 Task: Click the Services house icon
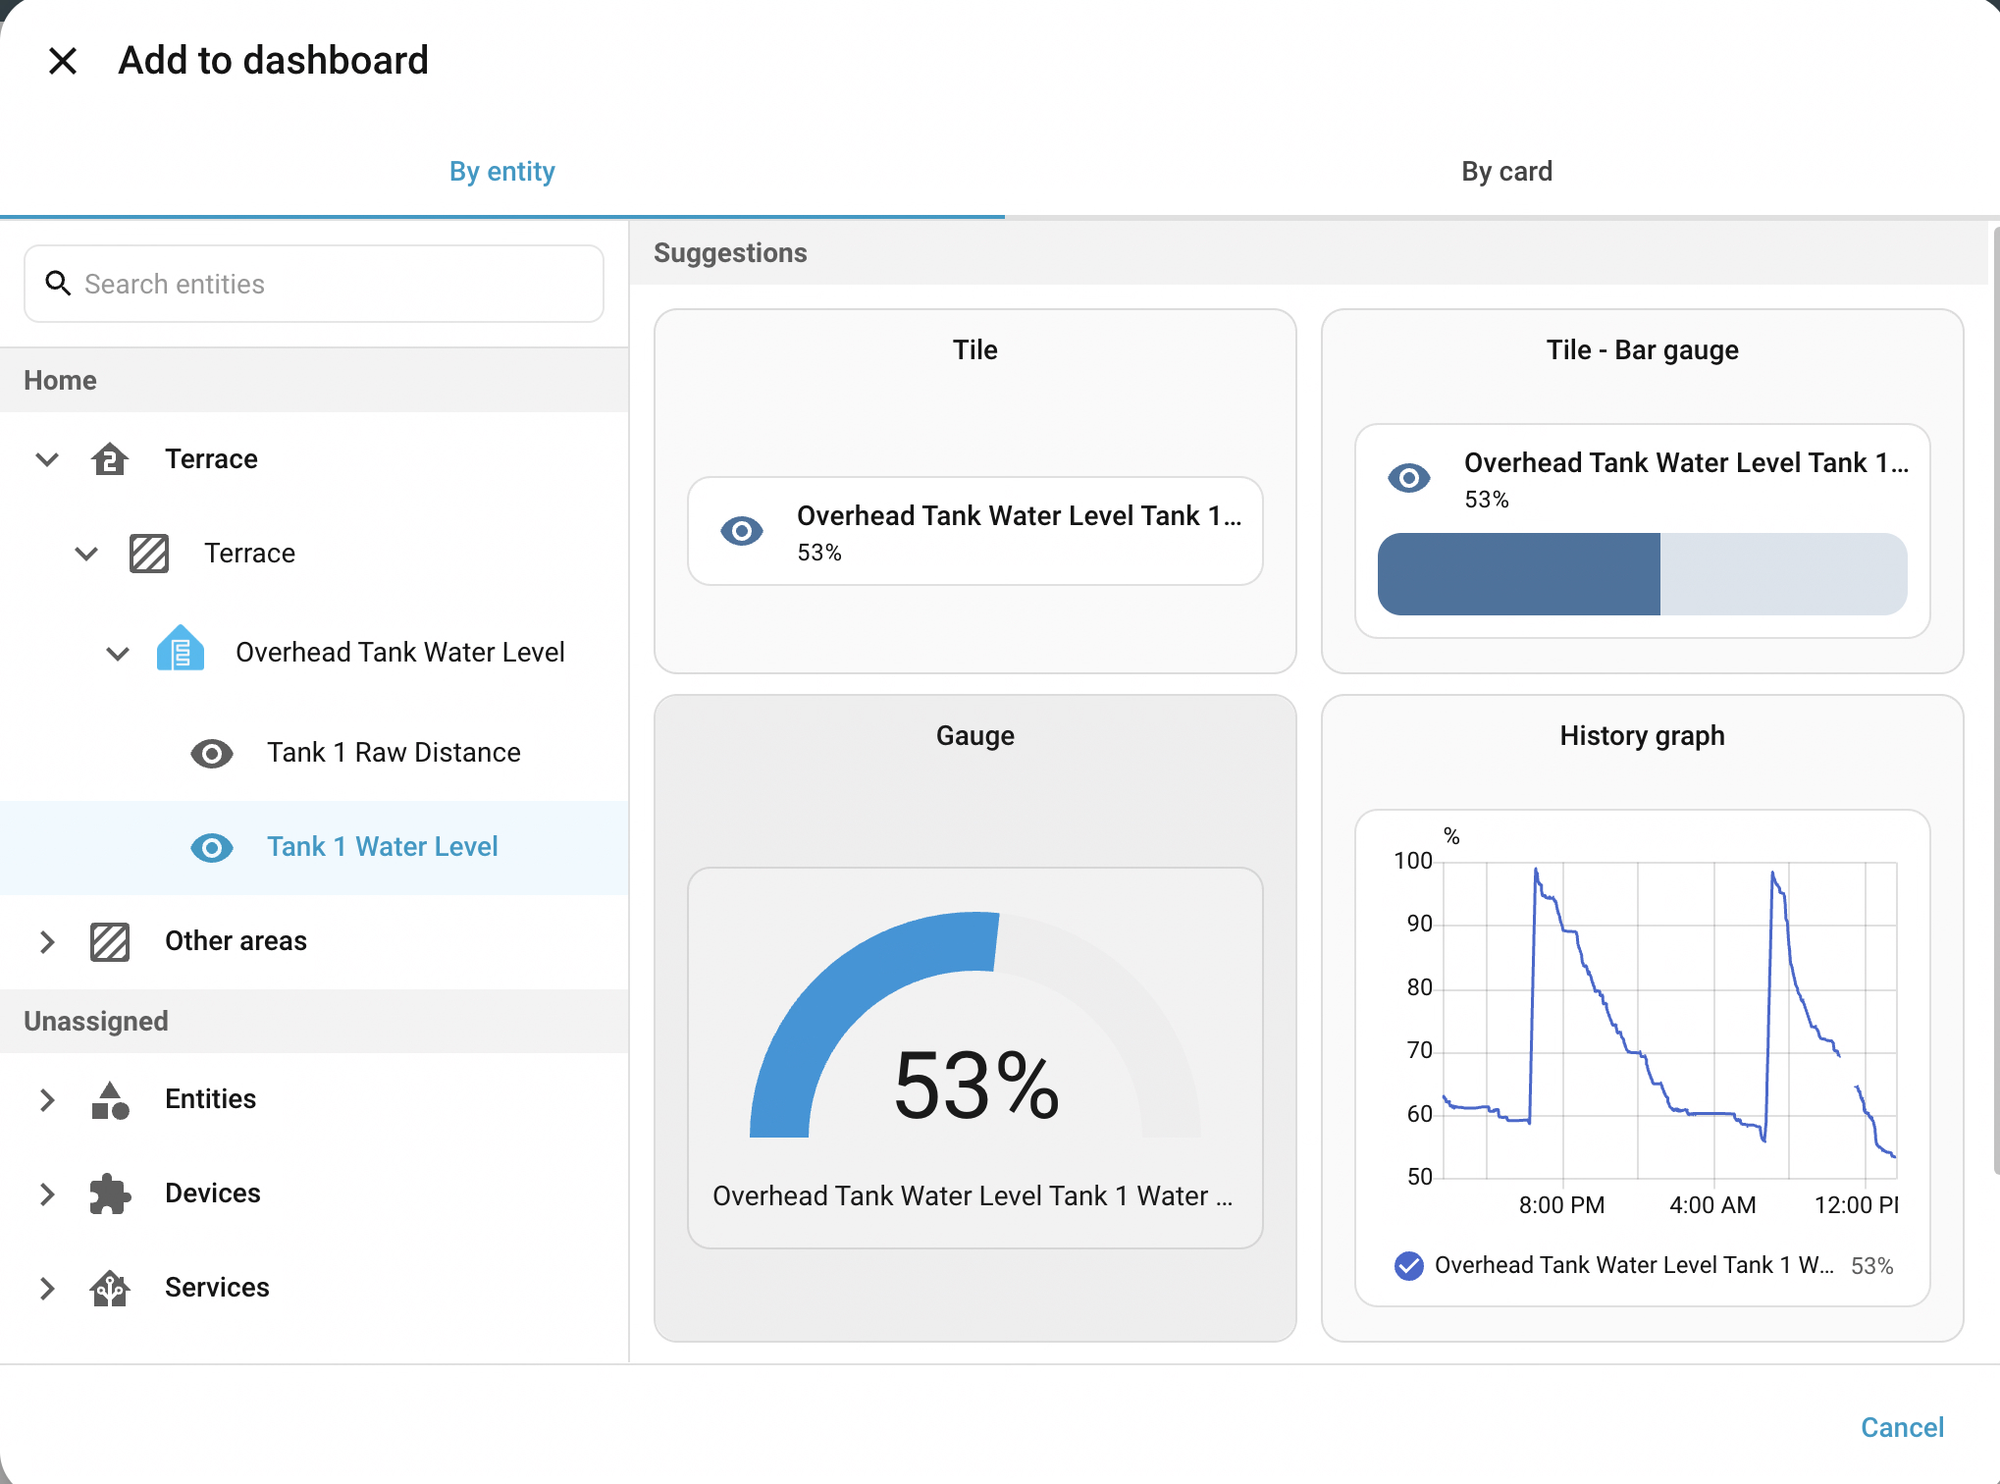[110, 1288]
